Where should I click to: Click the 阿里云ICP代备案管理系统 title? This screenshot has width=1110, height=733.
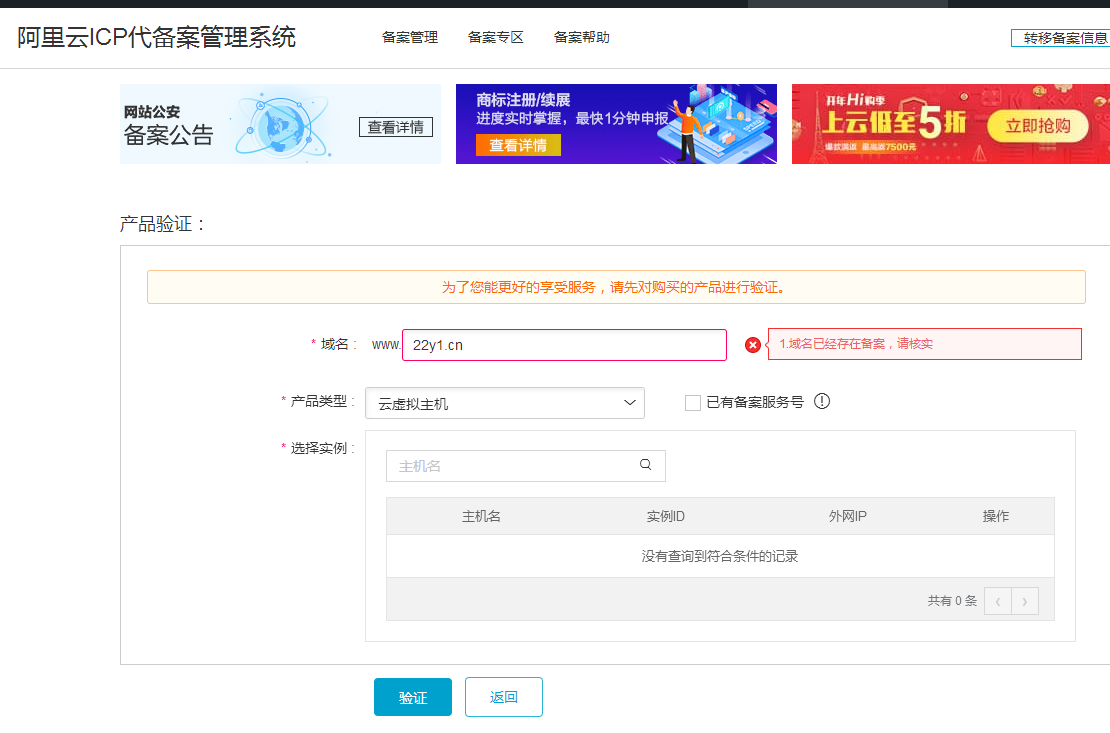[x=156, y=38]
